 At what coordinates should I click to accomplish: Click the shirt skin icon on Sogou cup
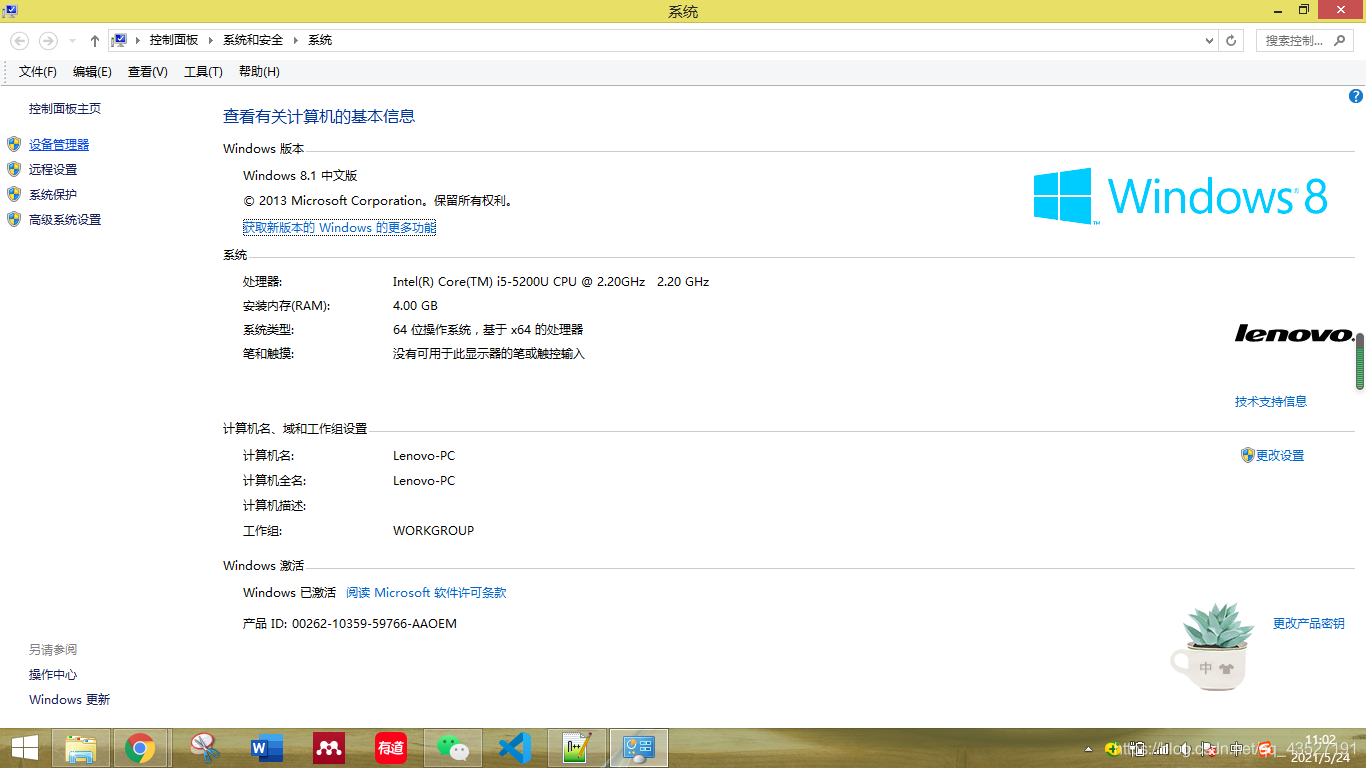coord(1227,668)
